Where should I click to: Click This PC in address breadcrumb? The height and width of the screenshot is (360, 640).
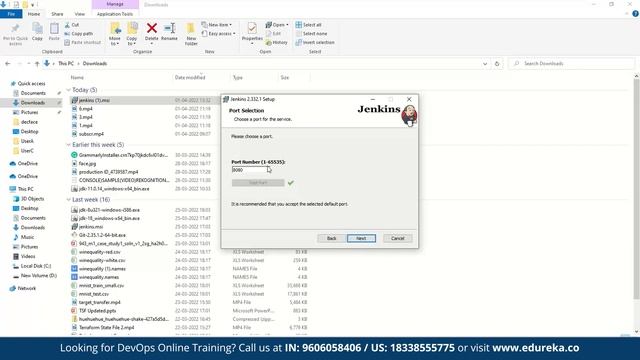[x=66, y=64]
